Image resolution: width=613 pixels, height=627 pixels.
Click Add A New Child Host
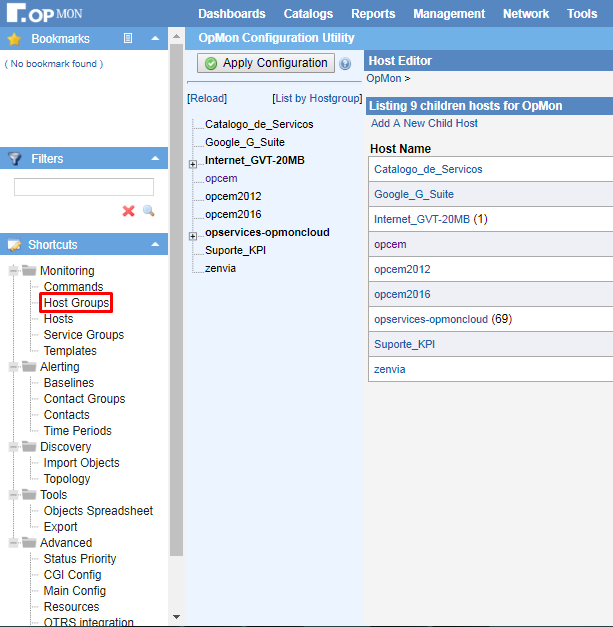[x=424, y=123]
